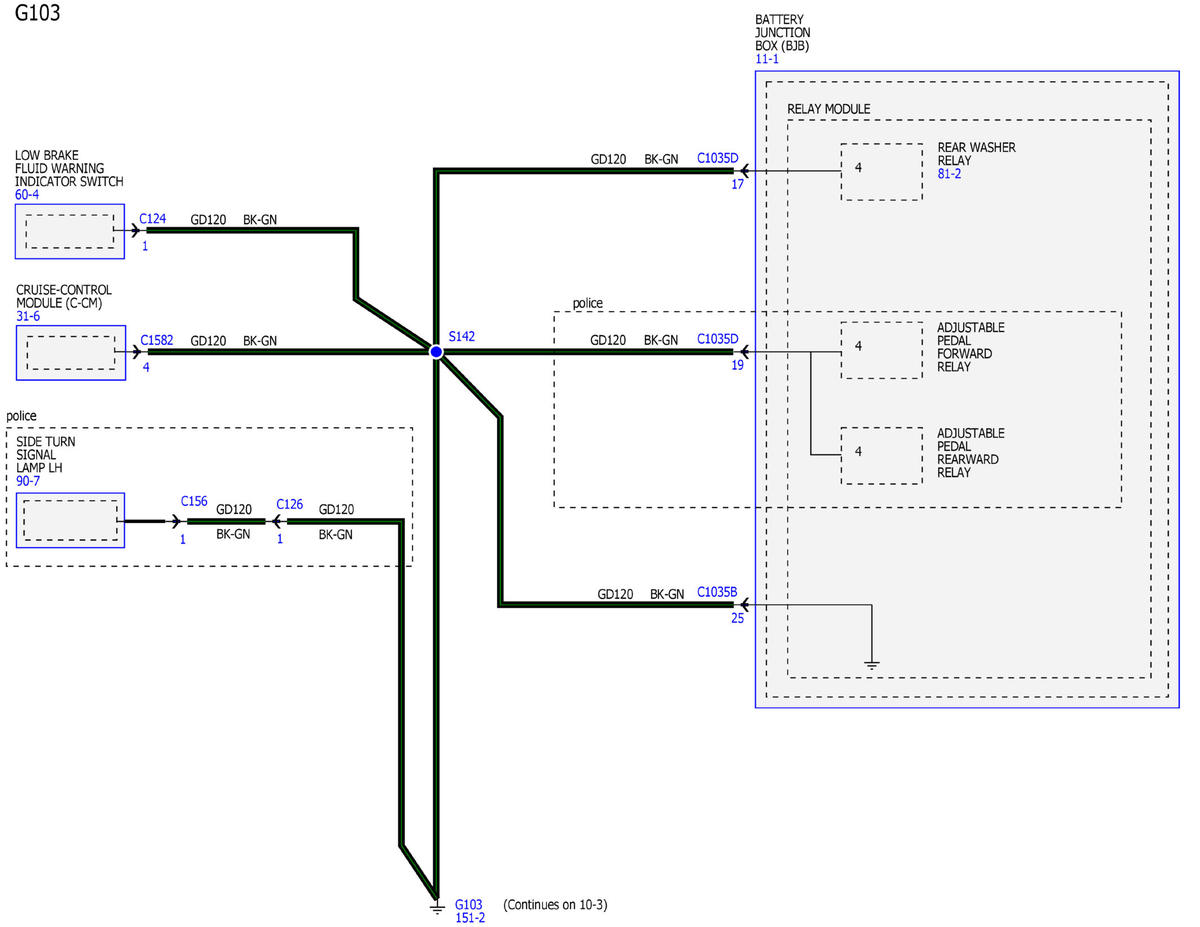Open page reference 60-4 link
The image size is (1200, 927).
click(28, 195)
